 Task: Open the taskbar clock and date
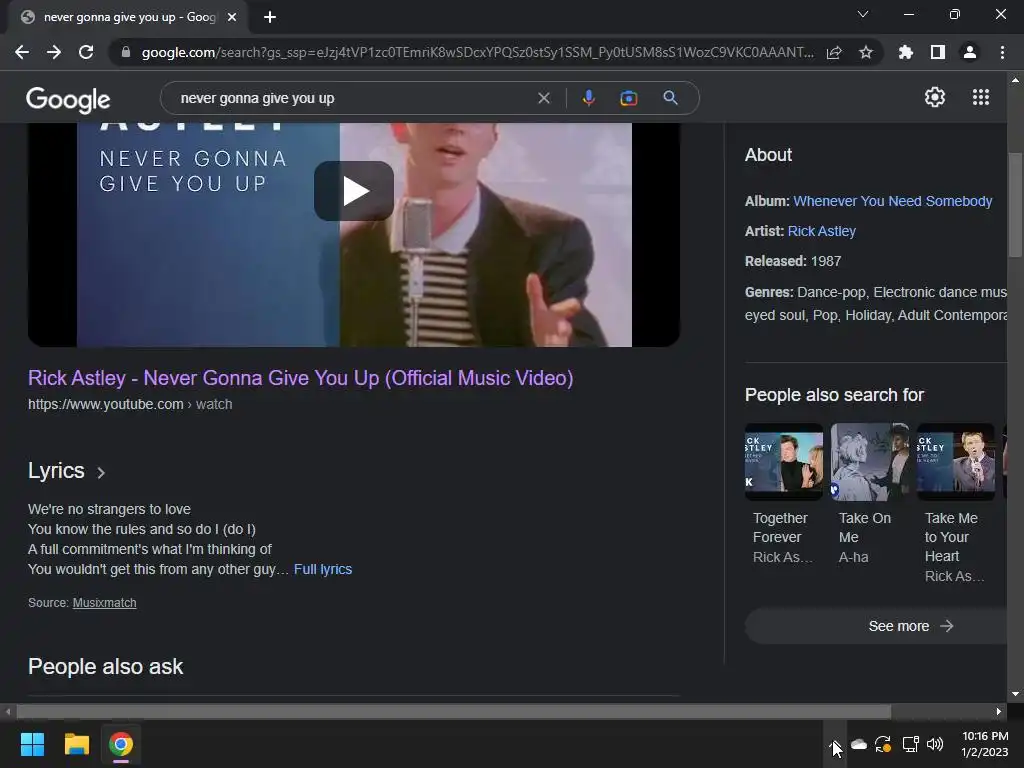985,744
